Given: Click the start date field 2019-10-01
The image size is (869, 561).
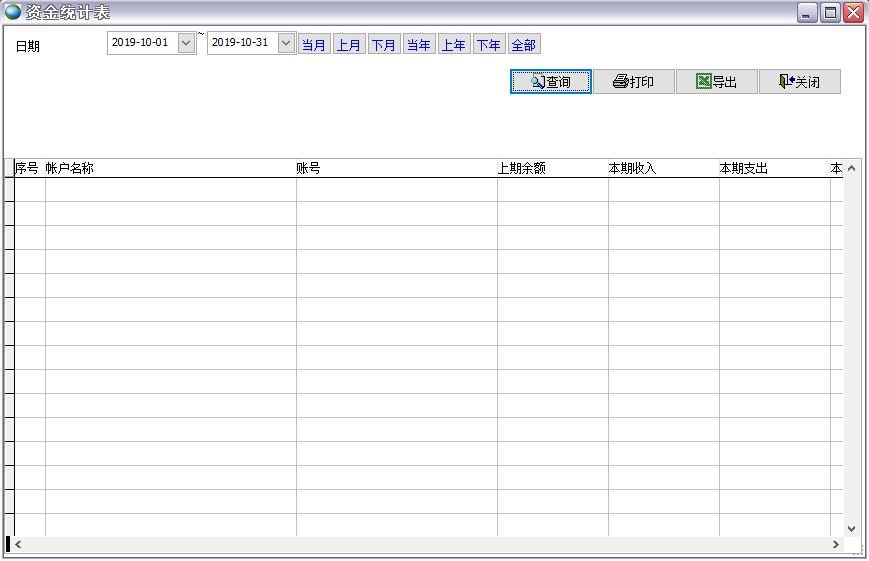Looking at the screenshot, I should pyautogui.click(x=141, y=43).
